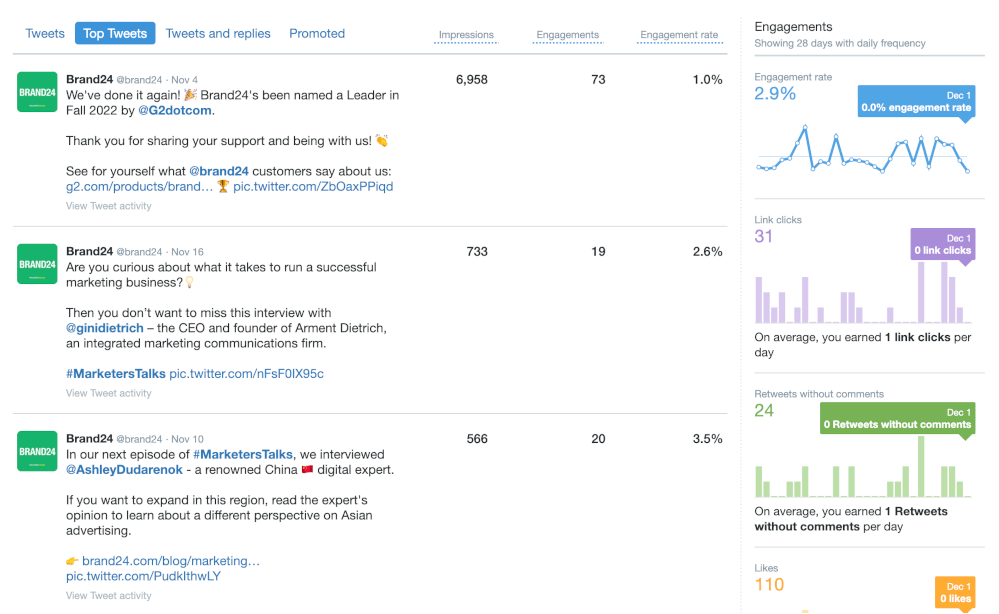Open pic.twitter.com/PudkIthwLY link

click(143, 576)
